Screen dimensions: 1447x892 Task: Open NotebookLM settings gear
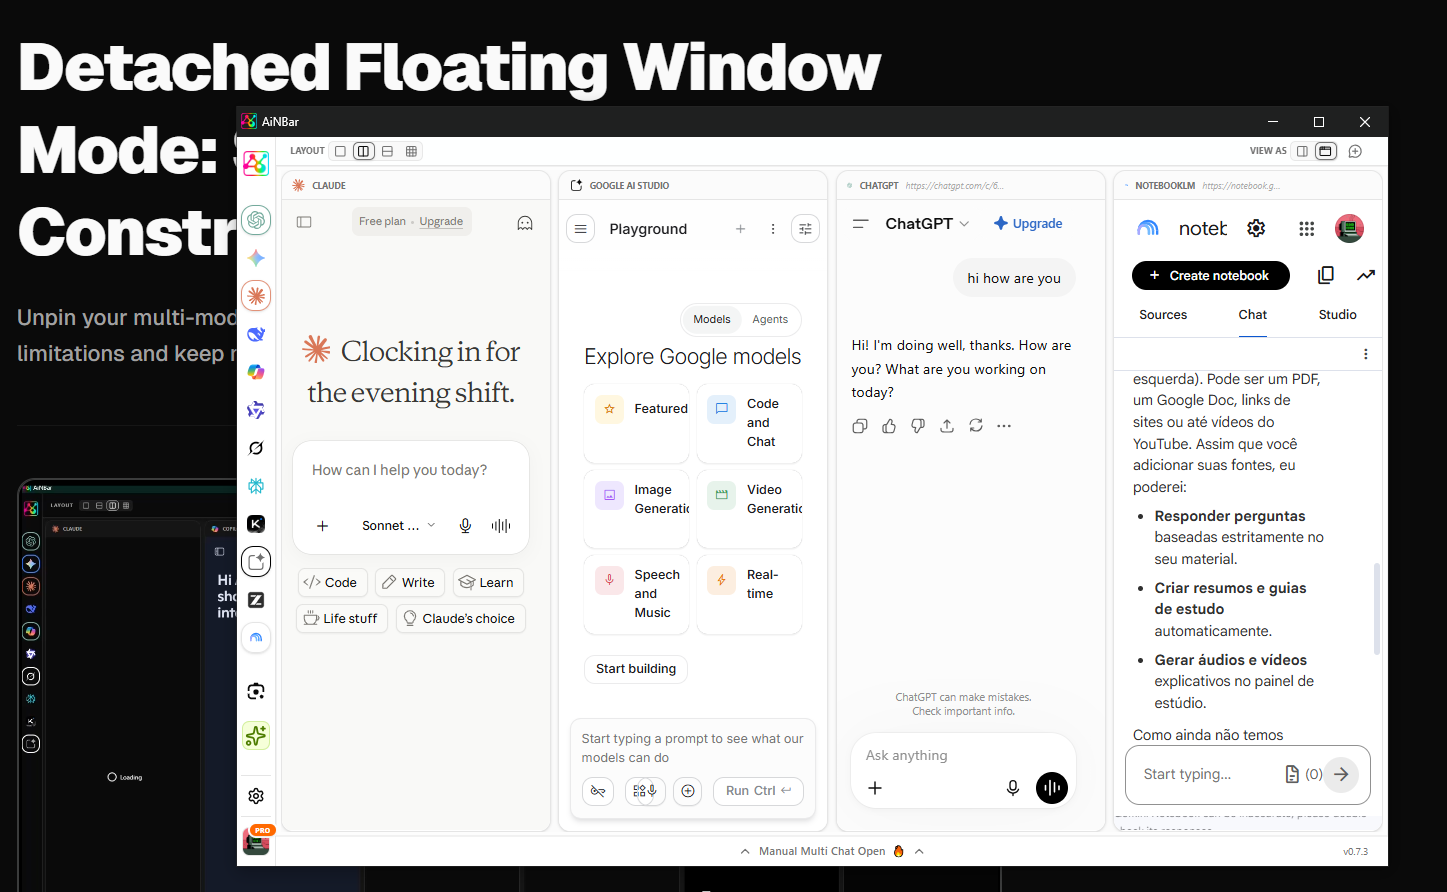click(x=1256, y=228)
